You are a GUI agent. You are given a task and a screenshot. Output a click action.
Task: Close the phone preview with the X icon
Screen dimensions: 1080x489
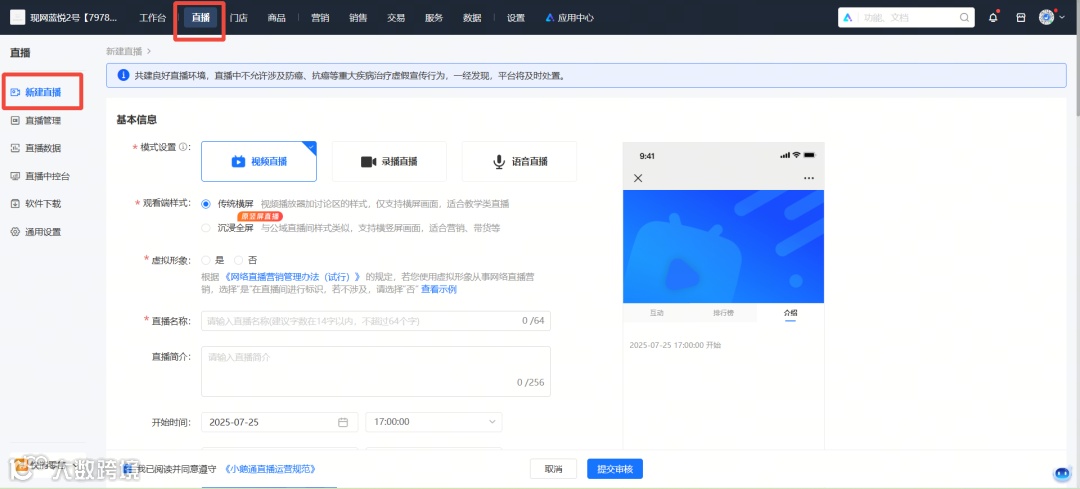[638, 178]
